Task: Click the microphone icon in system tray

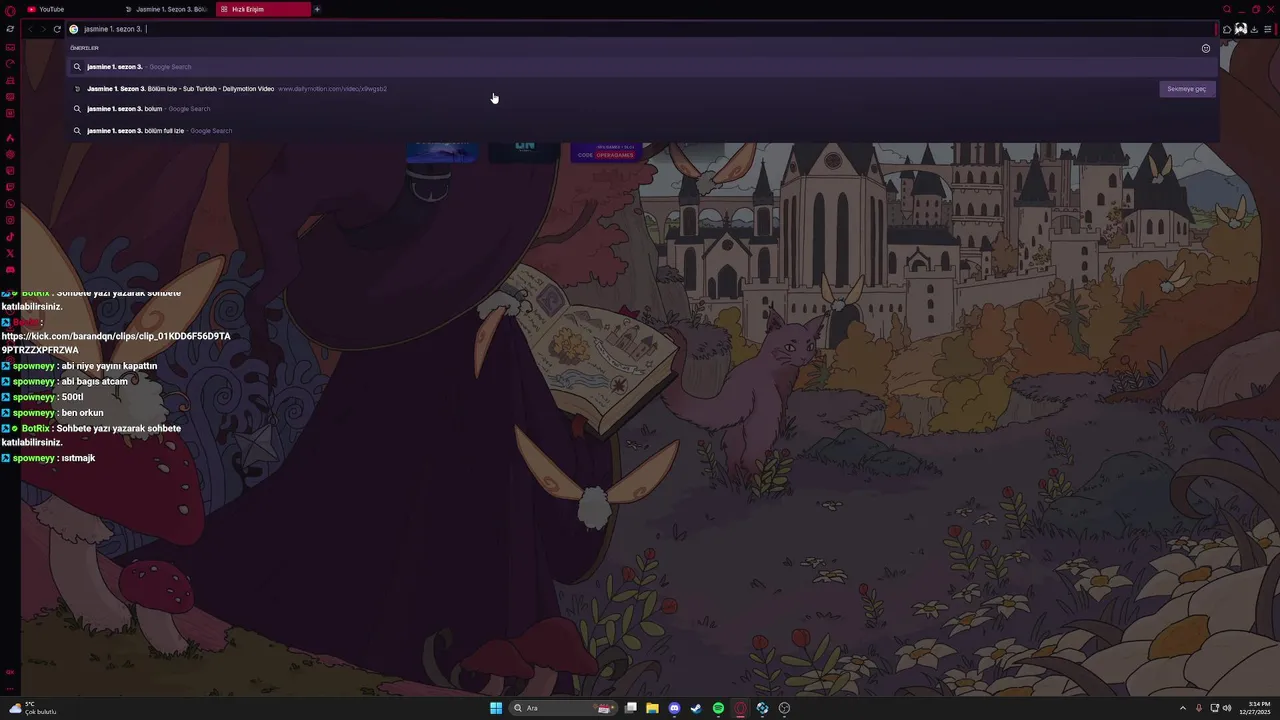Action: point(1199,708)
